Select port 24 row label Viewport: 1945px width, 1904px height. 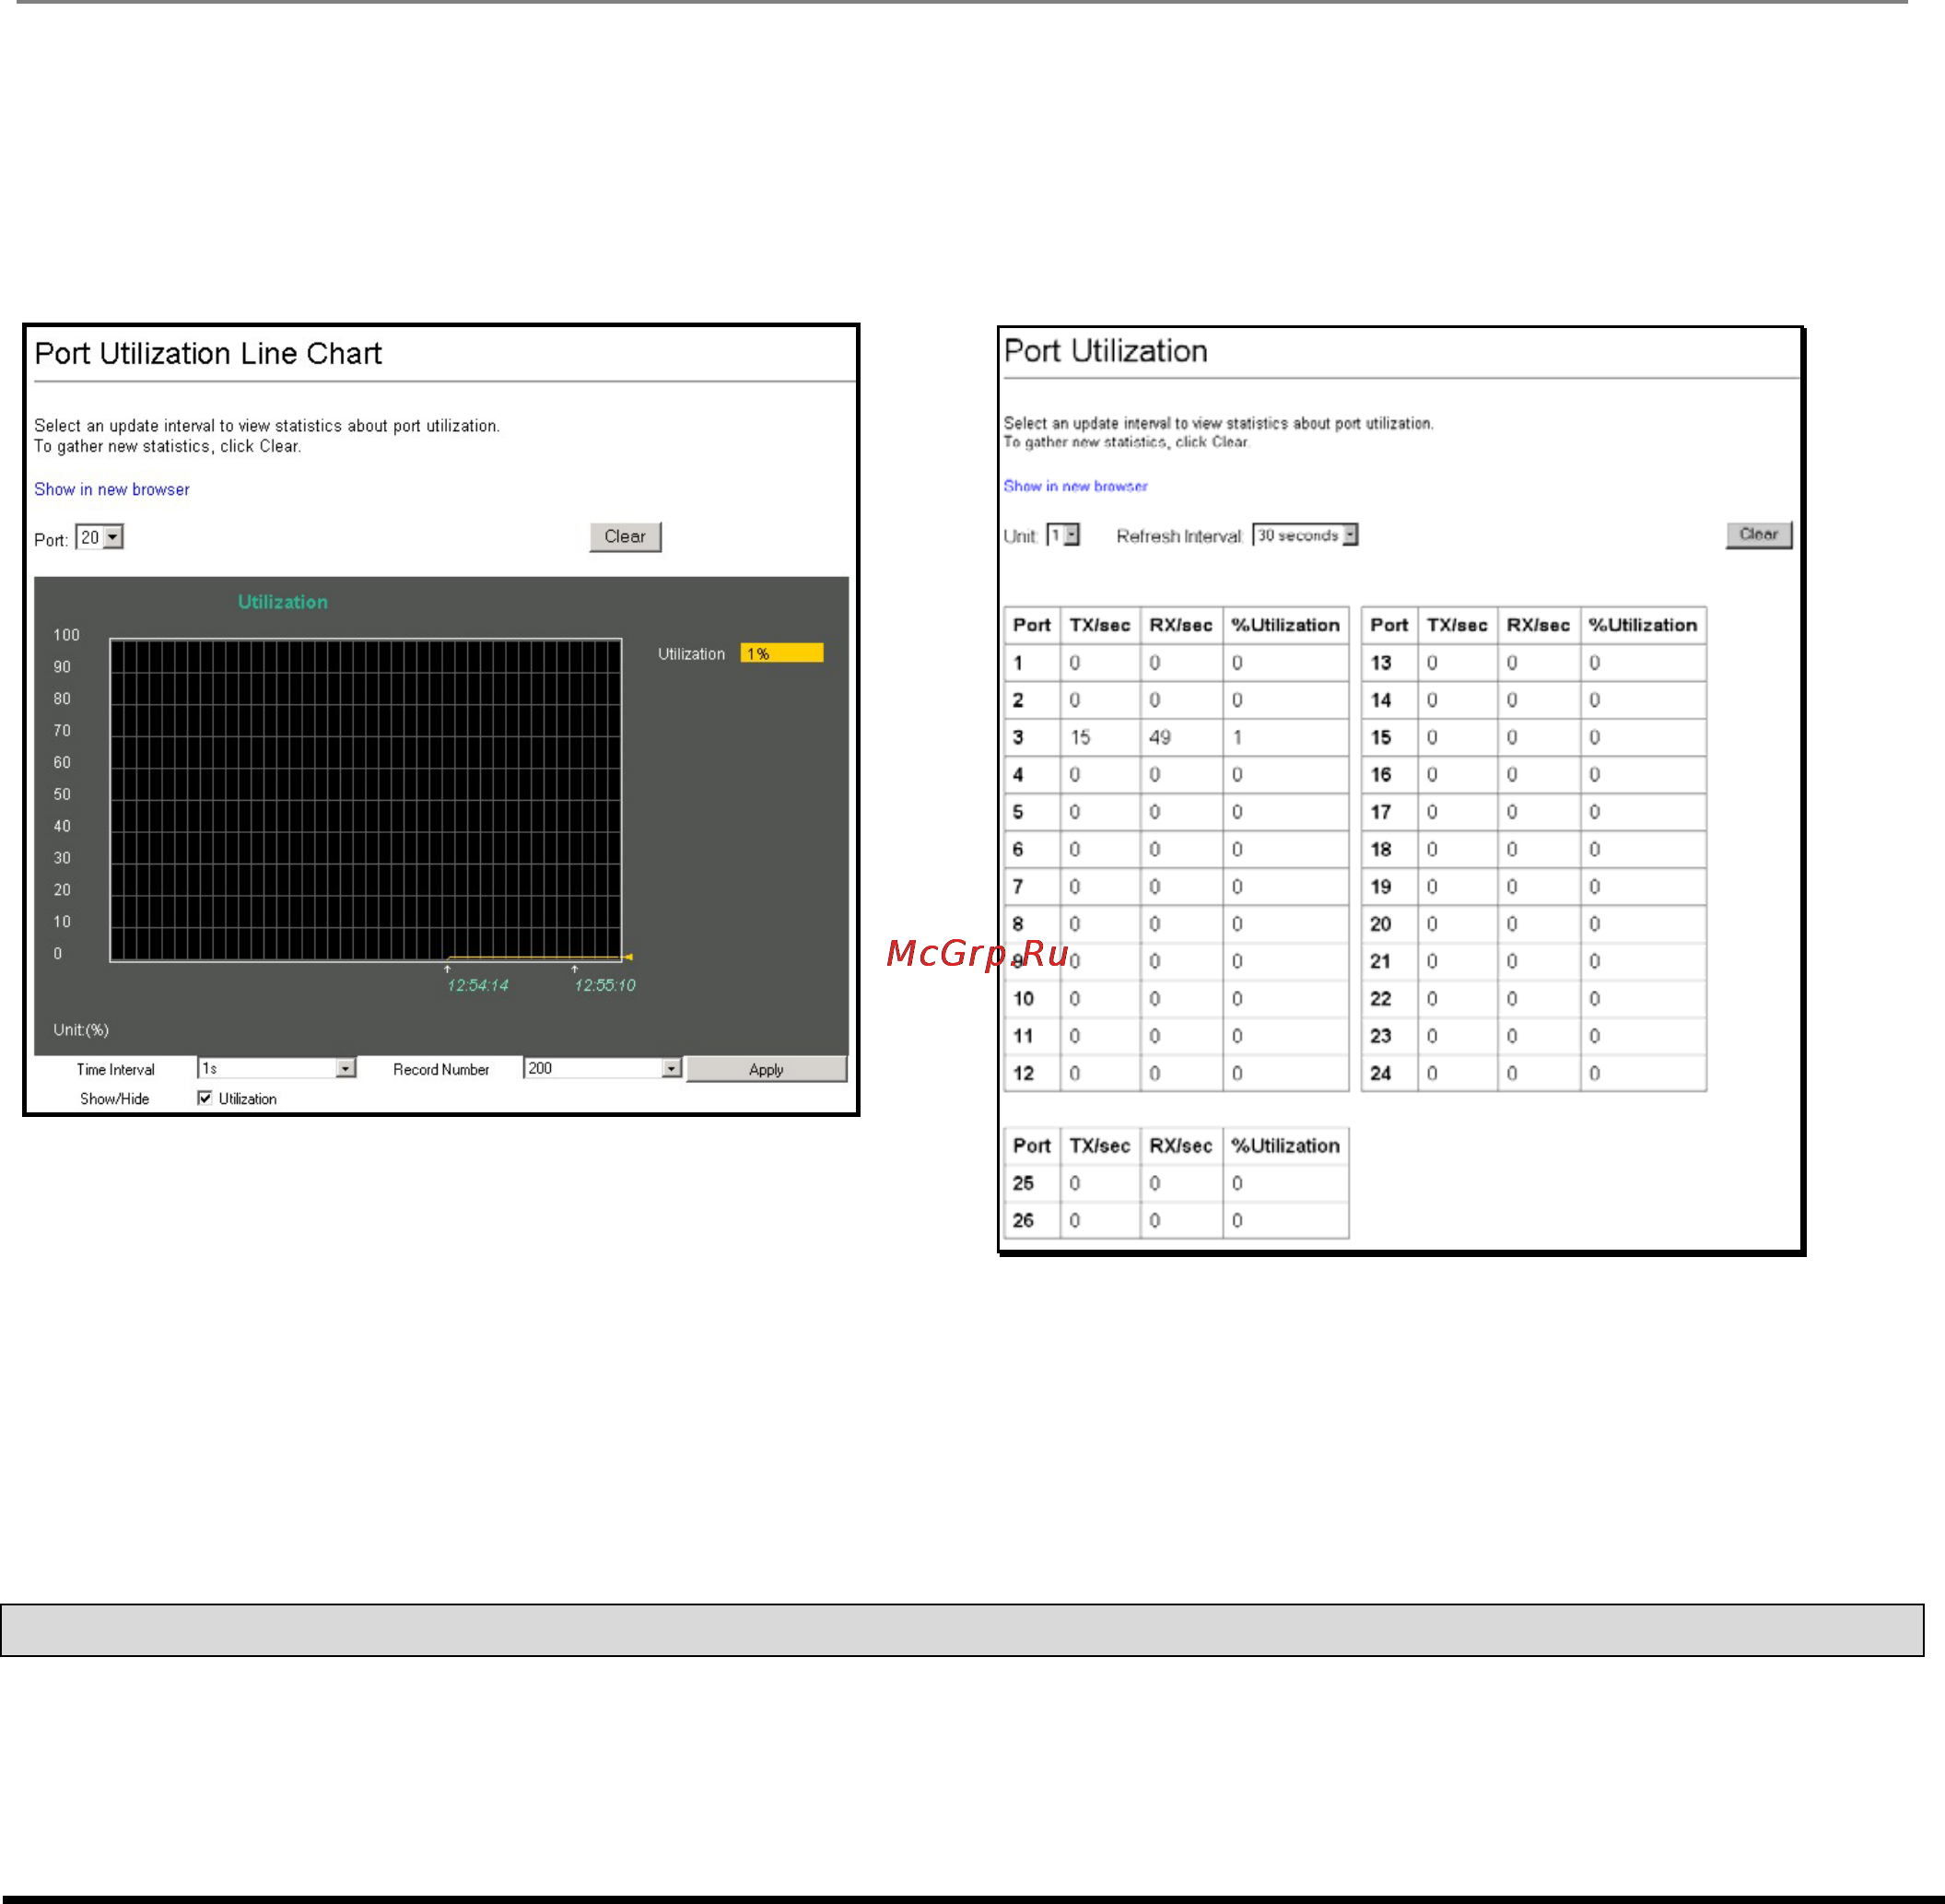tap(1381, 1073)
